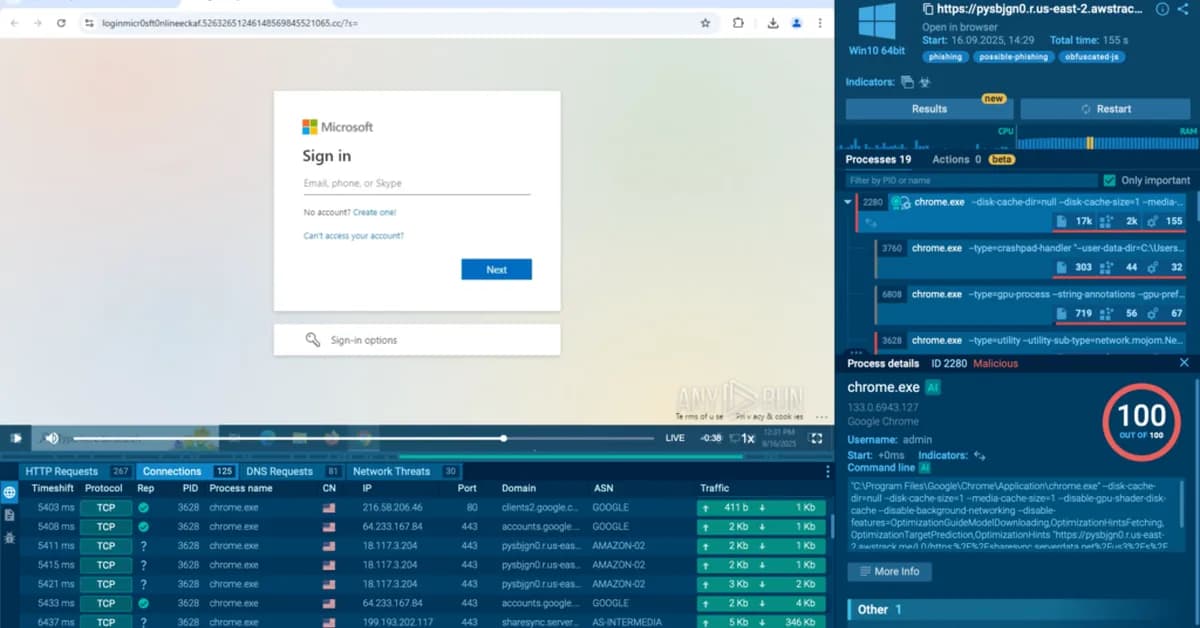Reload the phishing page in Chrome
The image size is (1200, 628).
pos(61,23)
